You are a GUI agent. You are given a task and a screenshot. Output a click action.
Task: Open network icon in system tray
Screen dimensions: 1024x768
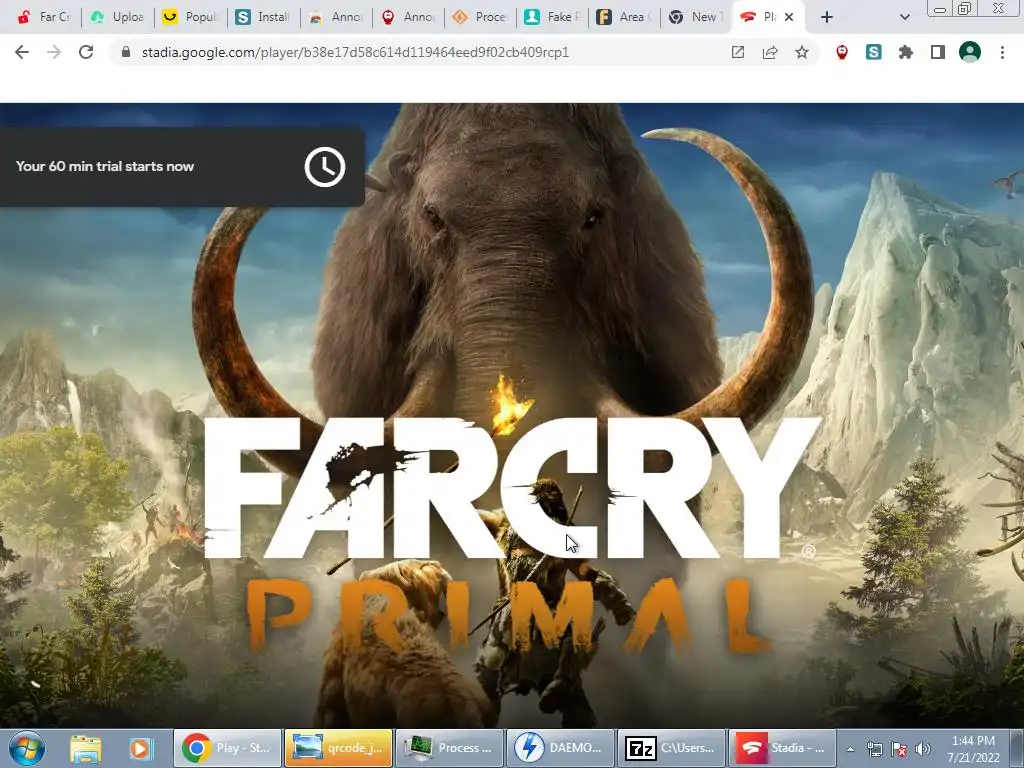(x=874, y=749)
